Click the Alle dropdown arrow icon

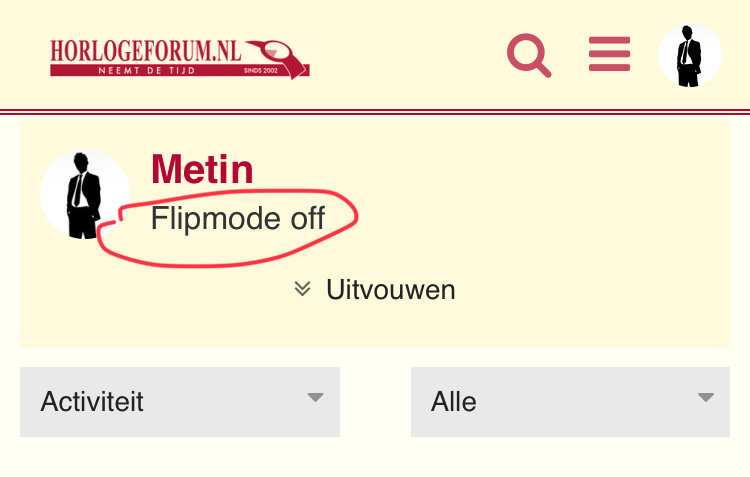point(706,397)
